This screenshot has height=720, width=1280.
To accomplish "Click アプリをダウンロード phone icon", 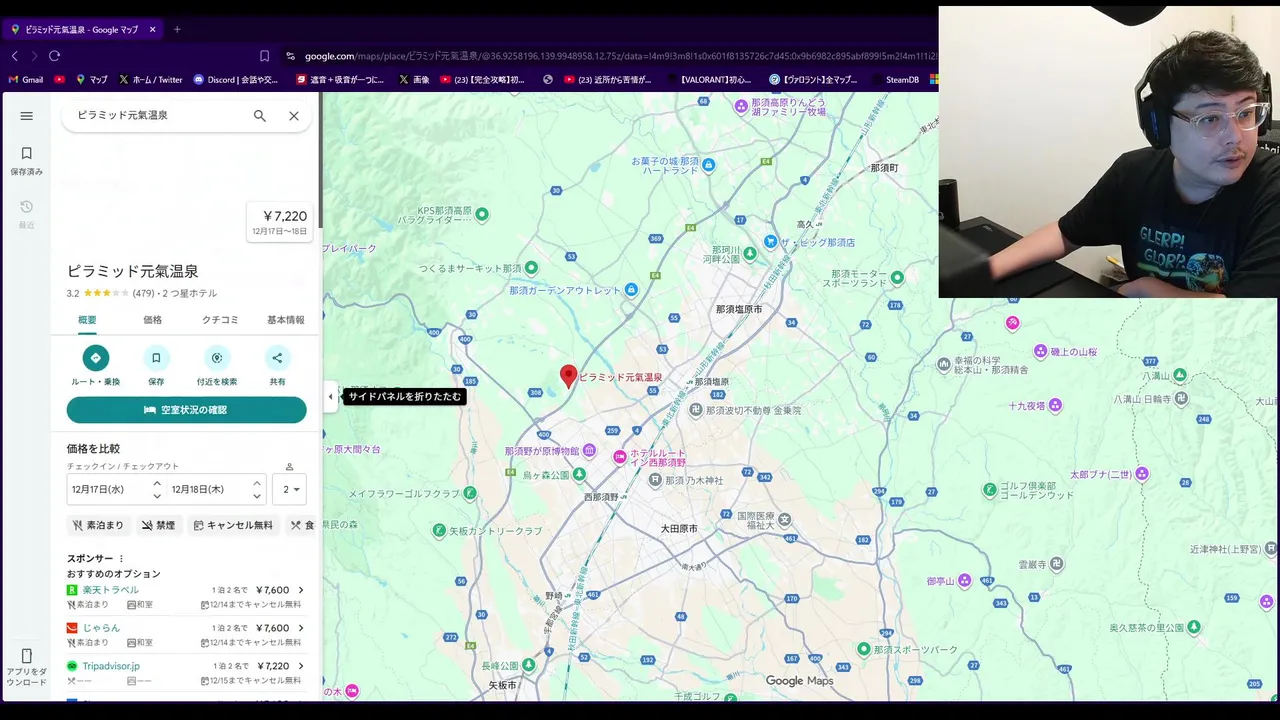I will click(27, 657).
